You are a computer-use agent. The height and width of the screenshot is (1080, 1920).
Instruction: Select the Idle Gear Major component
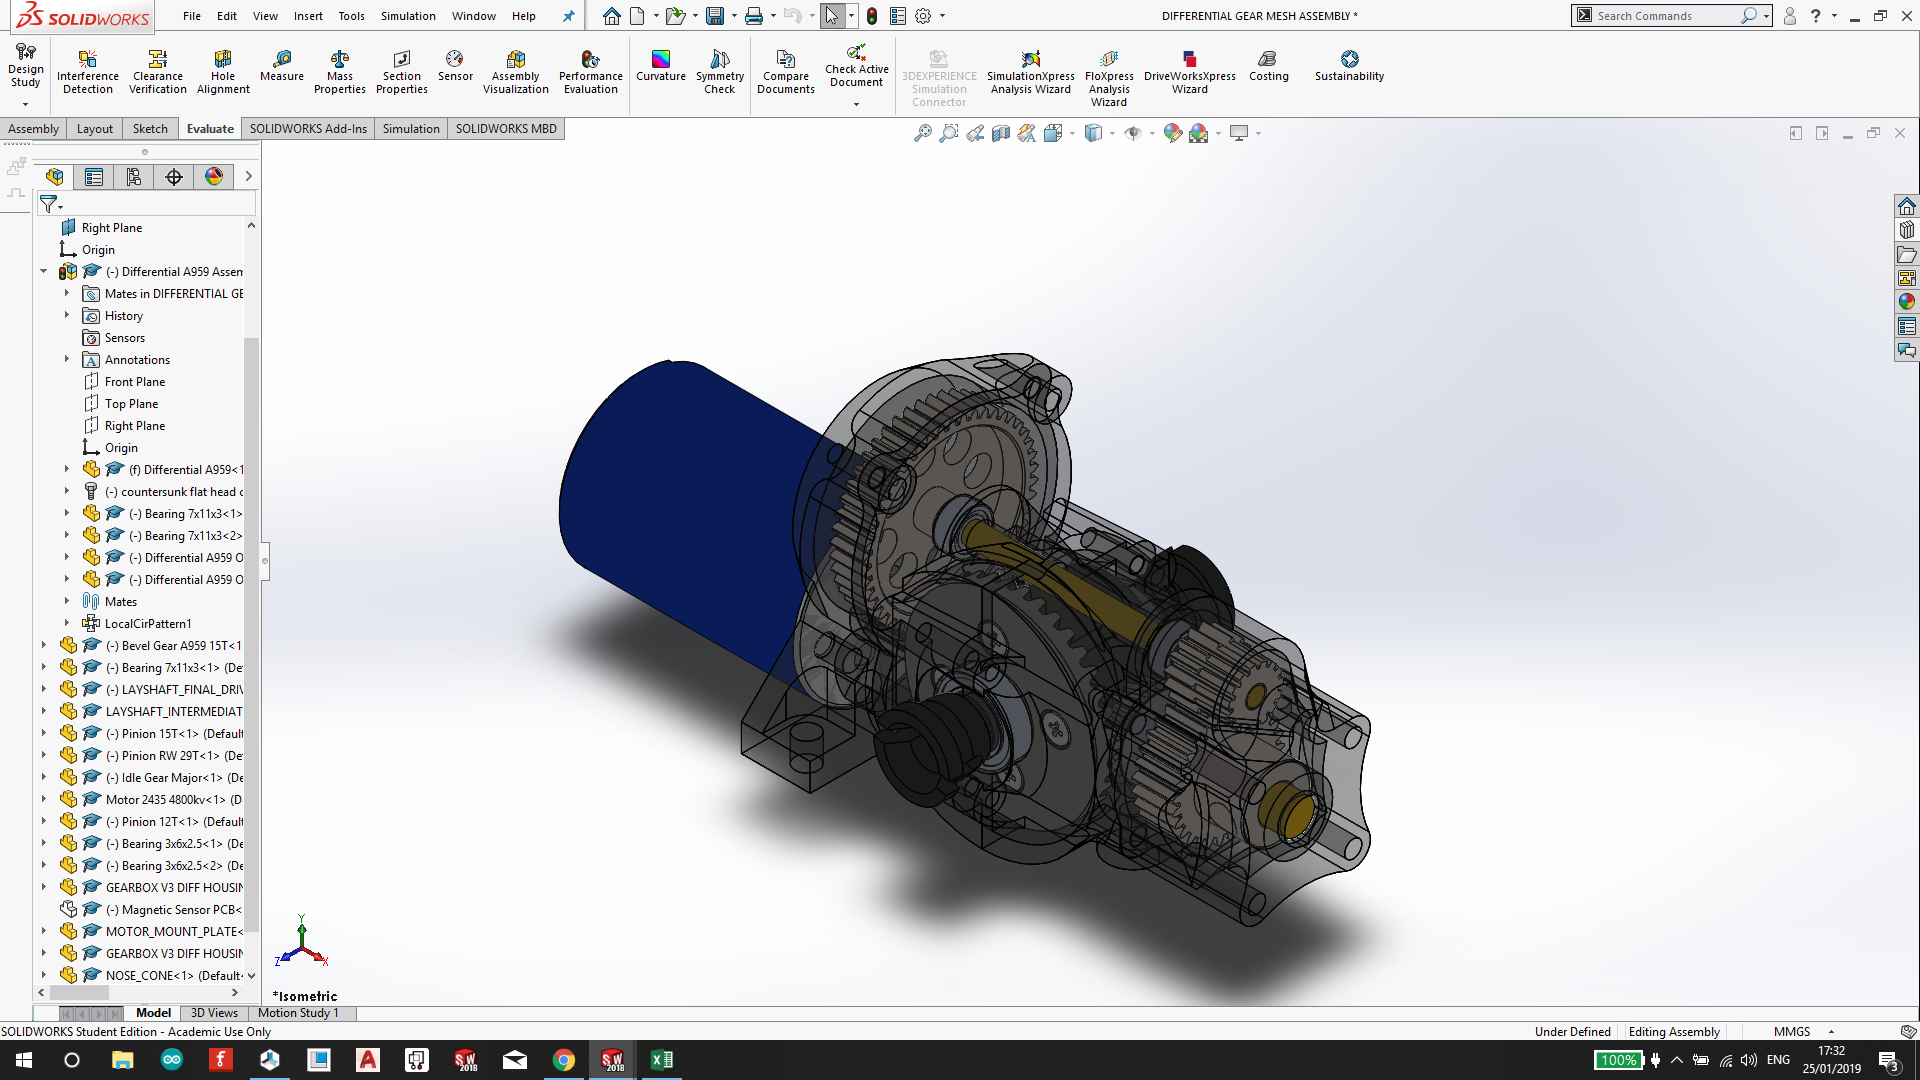[x=175, y=778]
